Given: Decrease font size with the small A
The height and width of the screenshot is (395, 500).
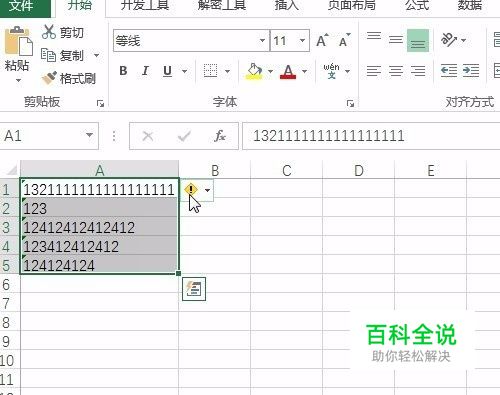Looking at the screenshot, I should tap(345, 41).
